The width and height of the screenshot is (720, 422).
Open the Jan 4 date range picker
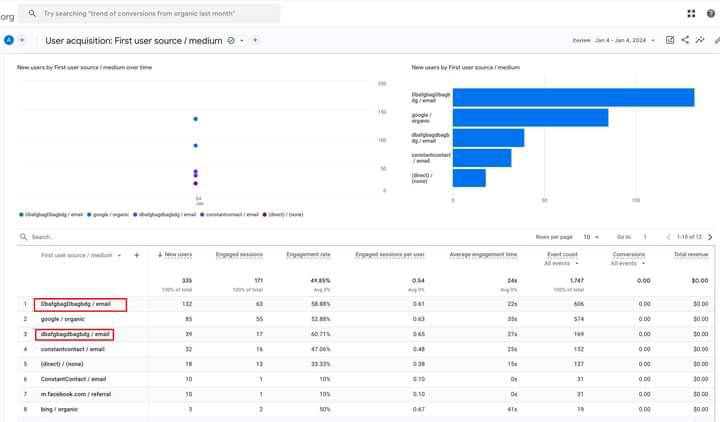tap(614, 40)
